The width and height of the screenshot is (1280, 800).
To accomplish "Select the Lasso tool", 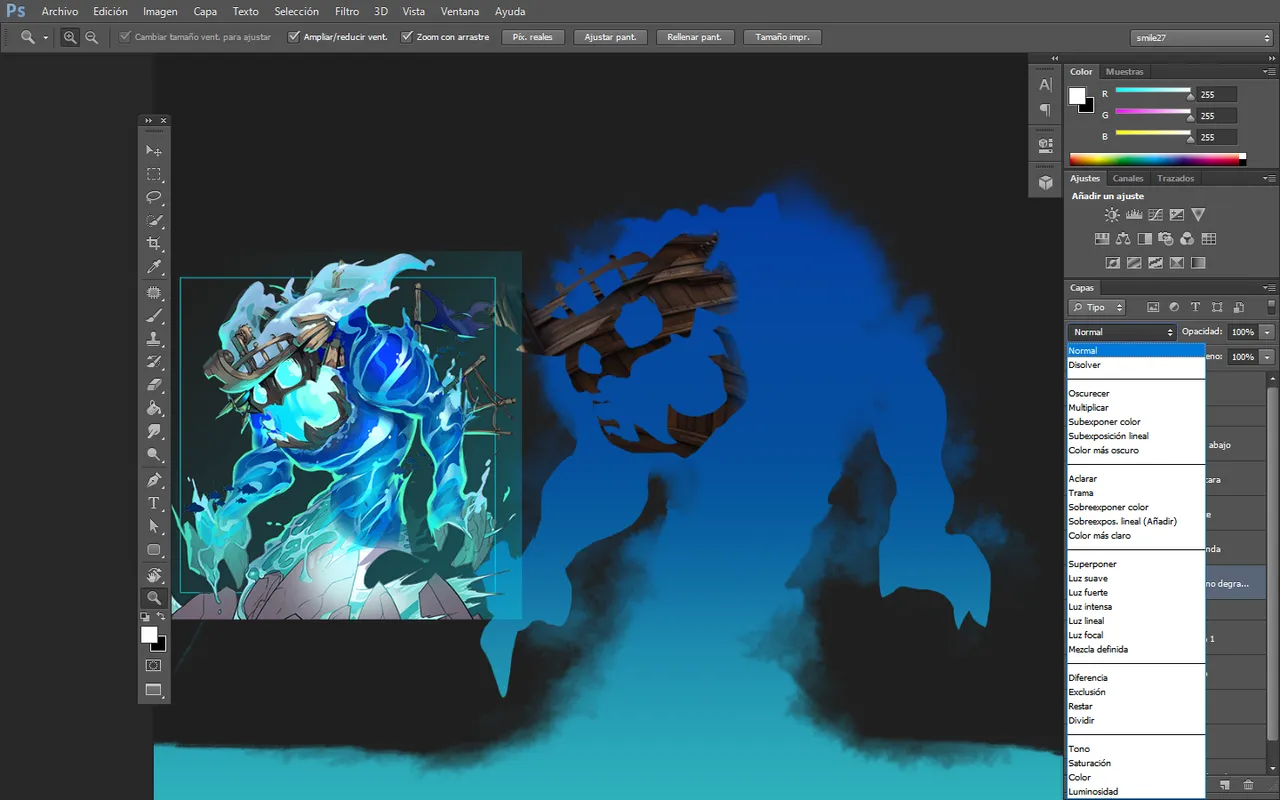I will [x=154, y=197].
